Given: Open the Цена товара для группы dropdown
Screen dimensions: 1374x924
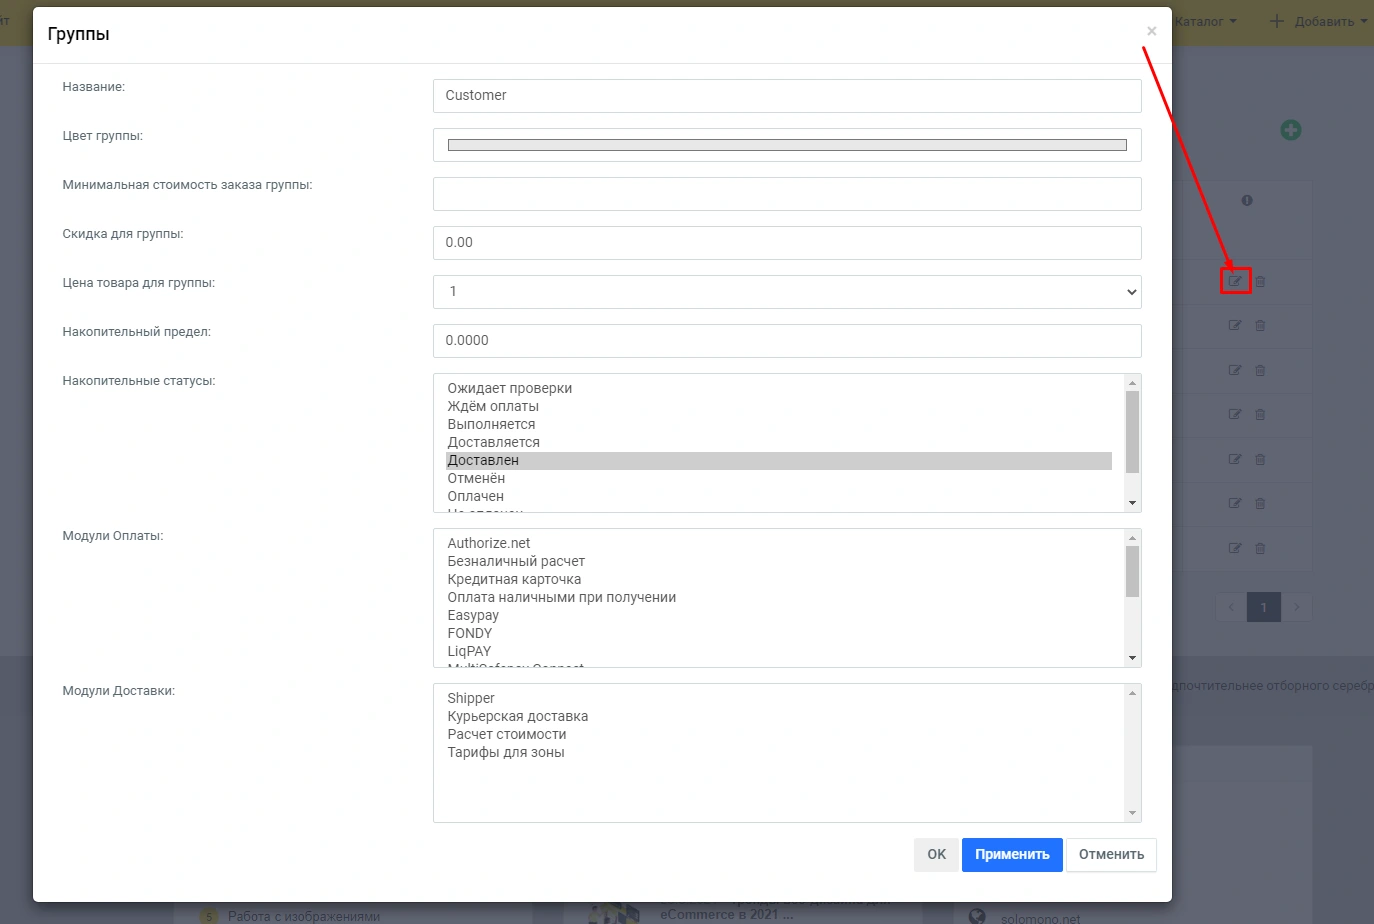Looking at the screenshot, I should pos(786,292).
